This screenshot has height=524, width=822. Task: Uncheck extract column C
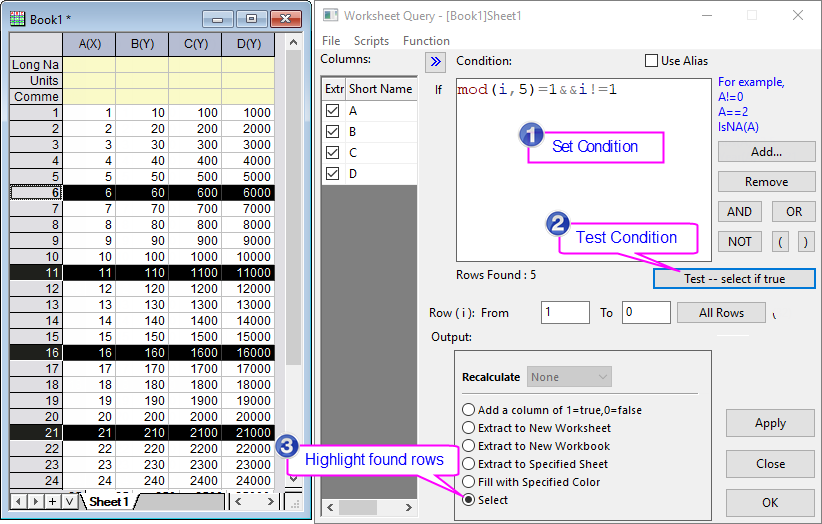[332, 152]
